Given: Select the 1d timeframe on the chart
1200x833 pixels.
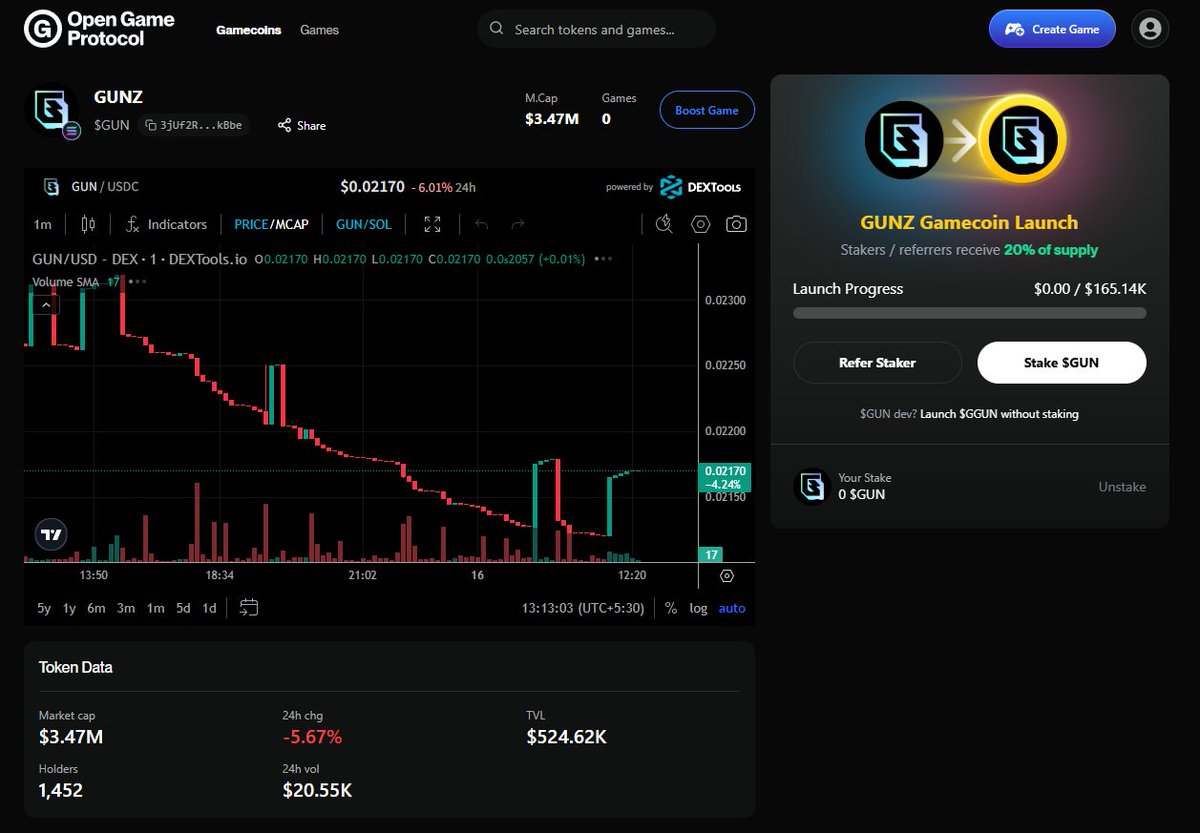Looking at the screenshot, I should (x=209, y=608).
